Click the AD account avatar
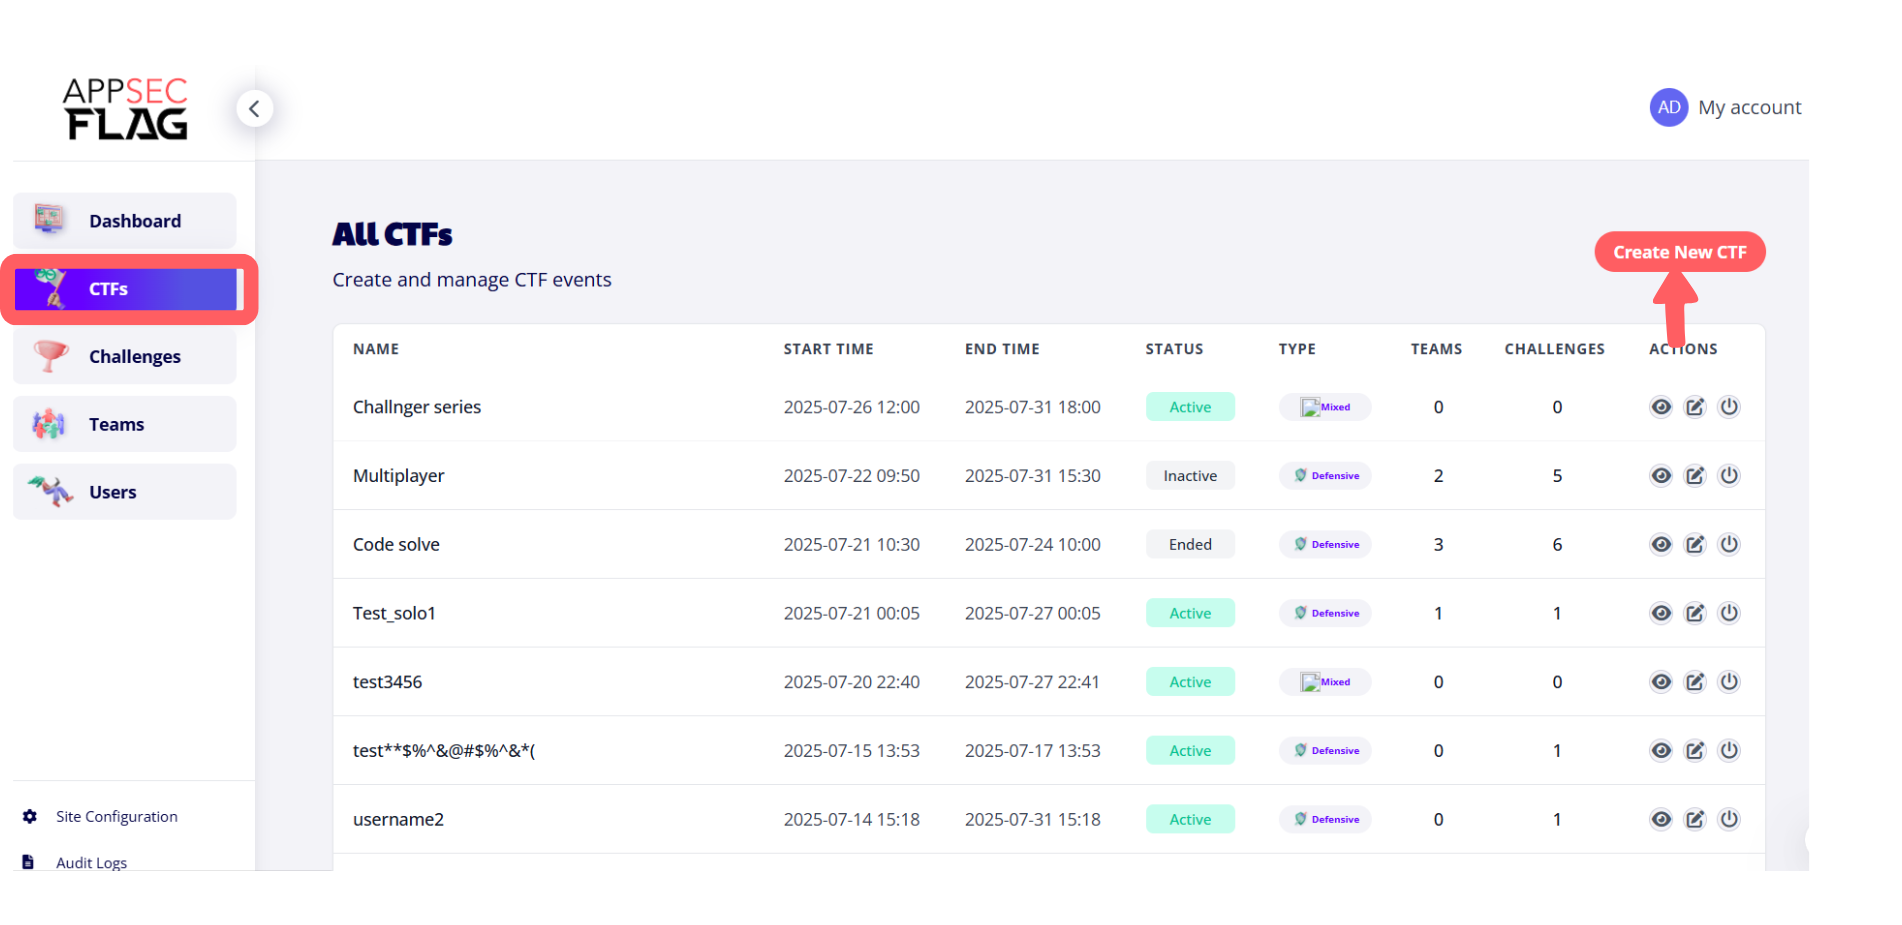Viewport: 1902px width, 925px height. [1668, 107]
